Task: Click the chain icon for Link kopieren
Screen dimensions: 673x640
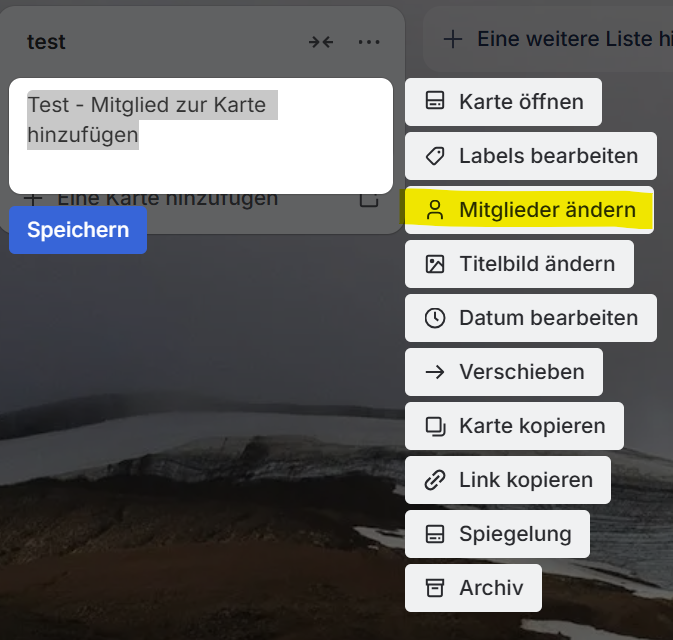Action: 434,480
